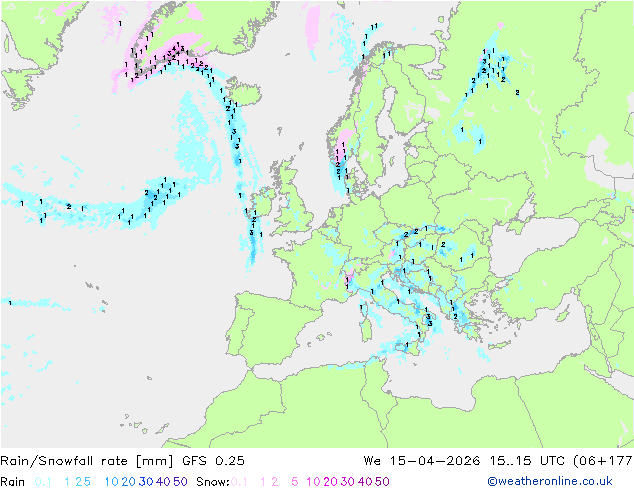
Task: Select the Rain legend value 40
Action: (x=163, y=482)
